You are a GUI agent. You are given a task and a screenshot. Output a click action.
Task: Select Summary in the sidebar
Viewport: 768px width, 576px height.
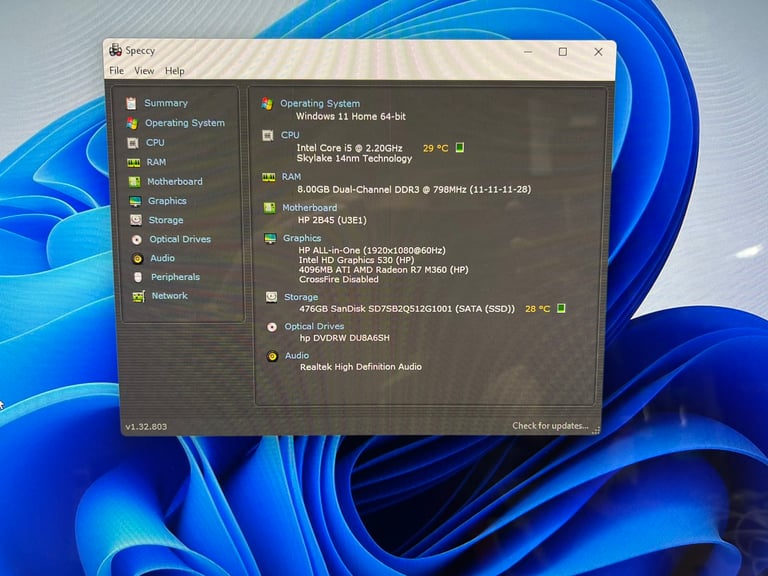pyautogui.click(x=166, y=103)
